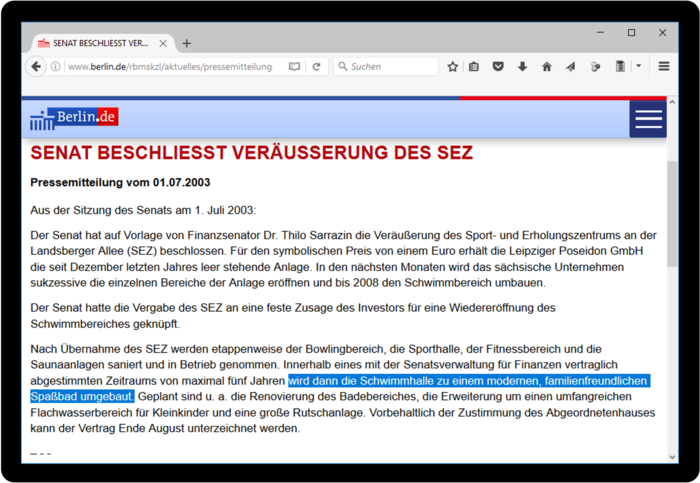Show bookmarks list icon next to the star
This screenshot has width=700, height=483.
(x=474, y=67)
